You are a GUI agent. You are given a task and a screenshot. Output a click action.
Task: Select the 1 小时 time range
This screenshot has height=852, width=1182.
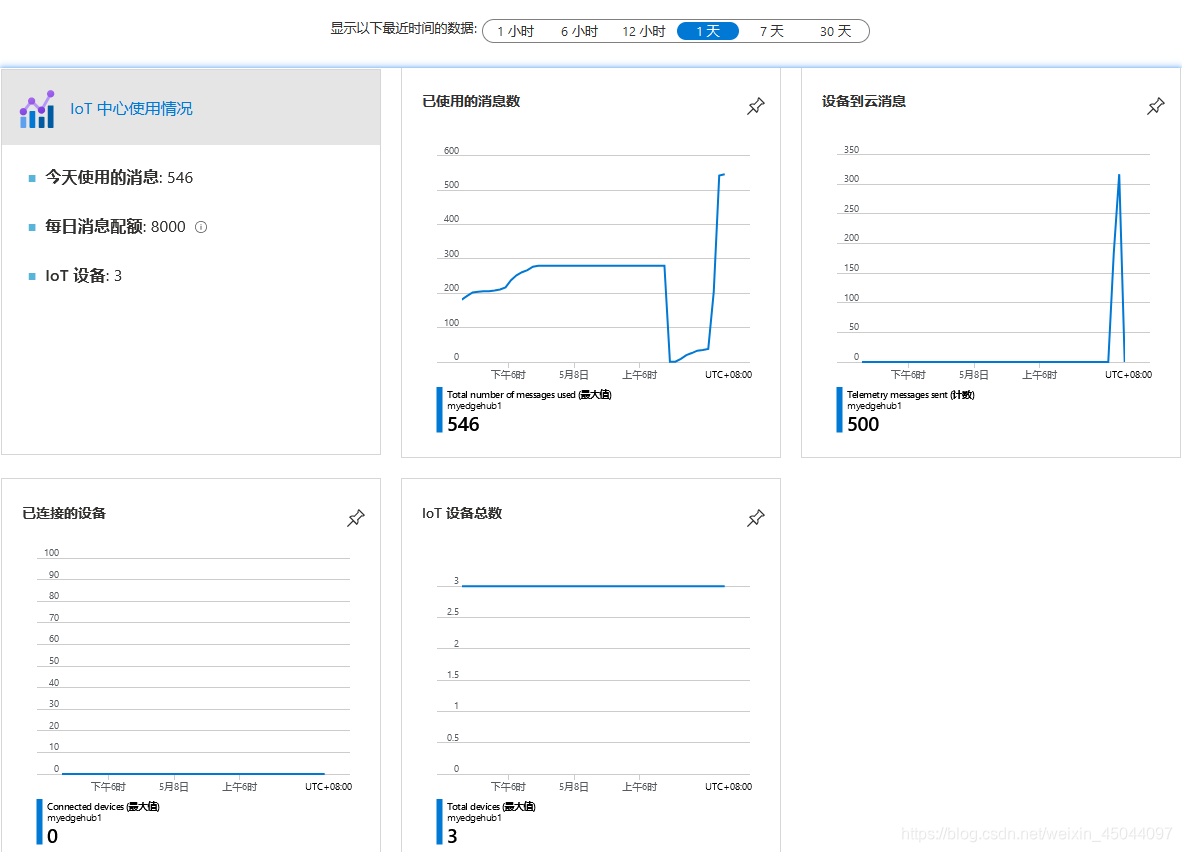(516, 31)
